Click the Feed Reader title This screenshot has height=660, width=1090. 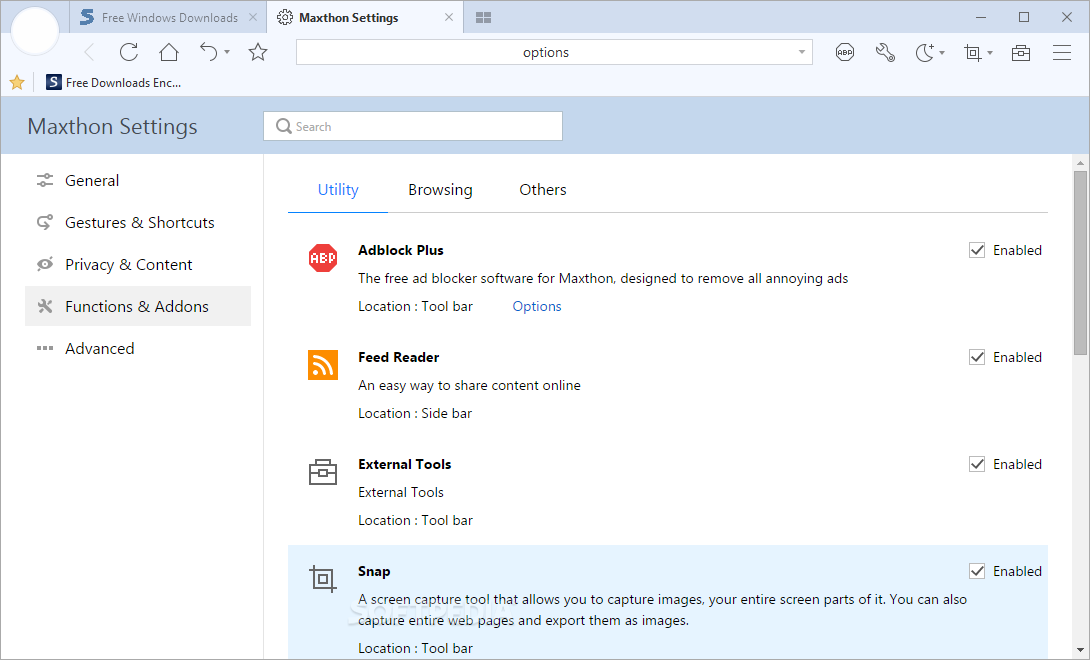(398, 357)
